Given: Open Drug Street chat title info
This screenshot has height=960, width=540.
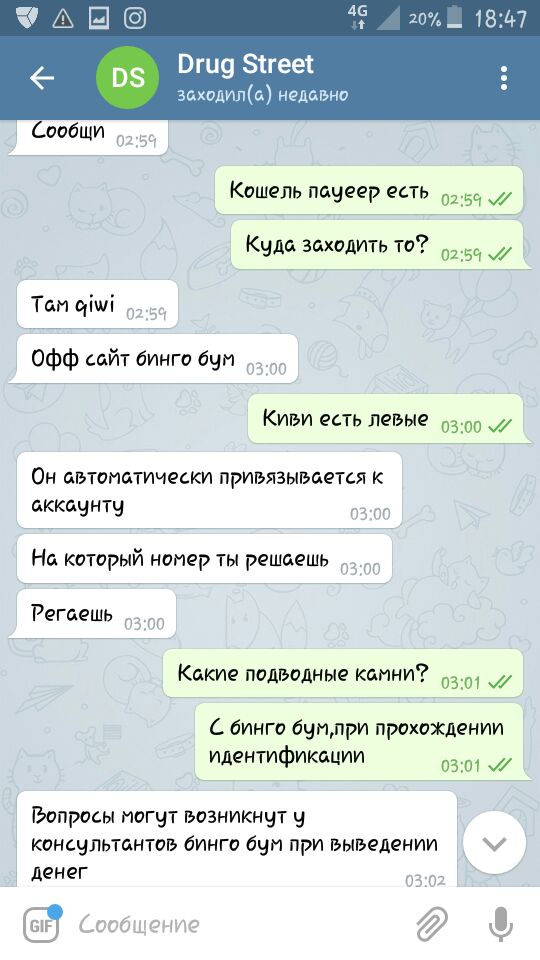Looking at the screenshot, I should (246, 64).
